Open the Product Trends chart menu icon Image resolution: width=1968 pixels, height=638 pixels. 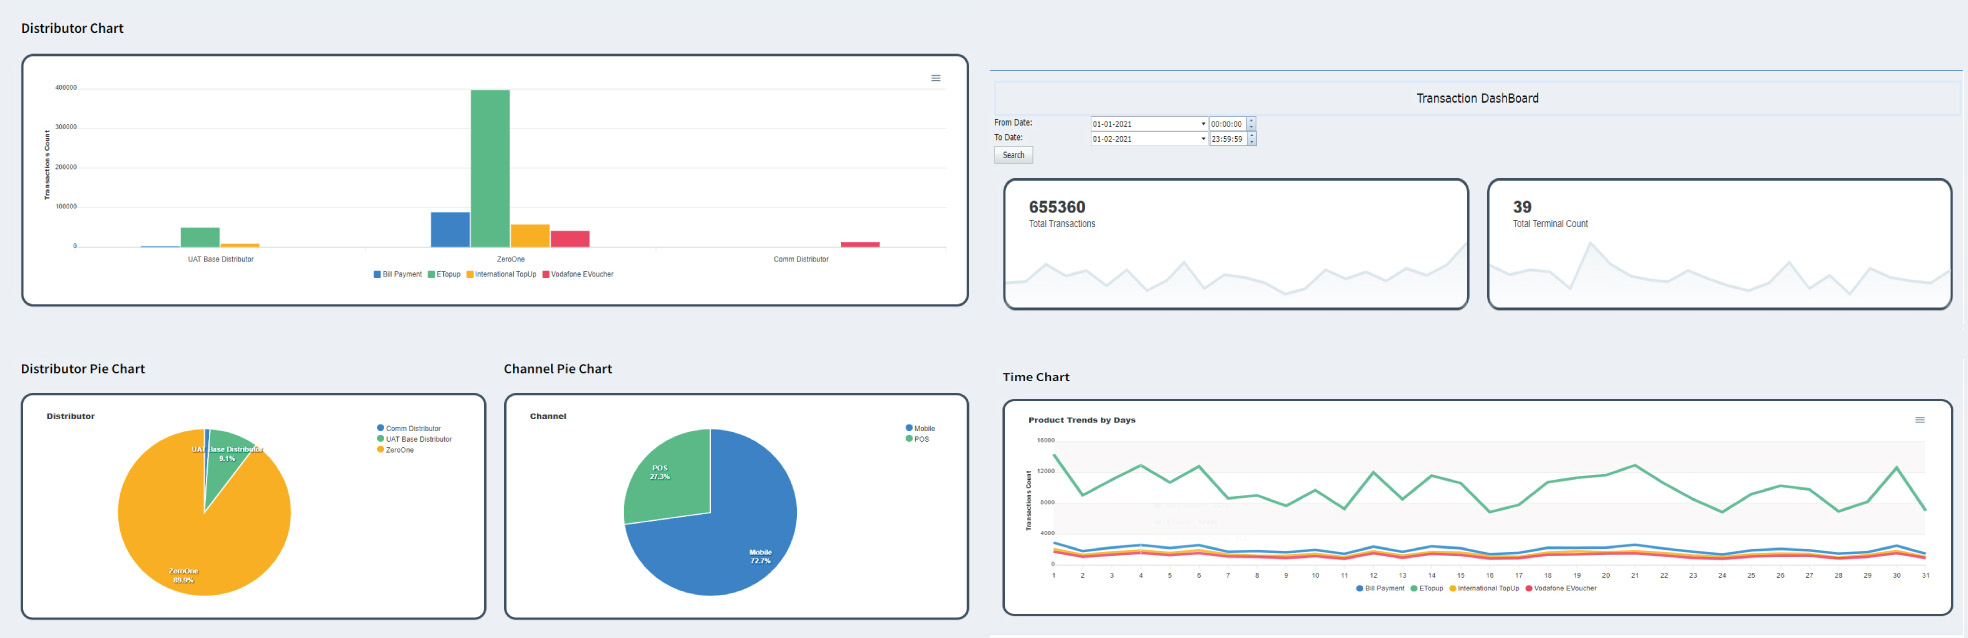[1919, 420]
